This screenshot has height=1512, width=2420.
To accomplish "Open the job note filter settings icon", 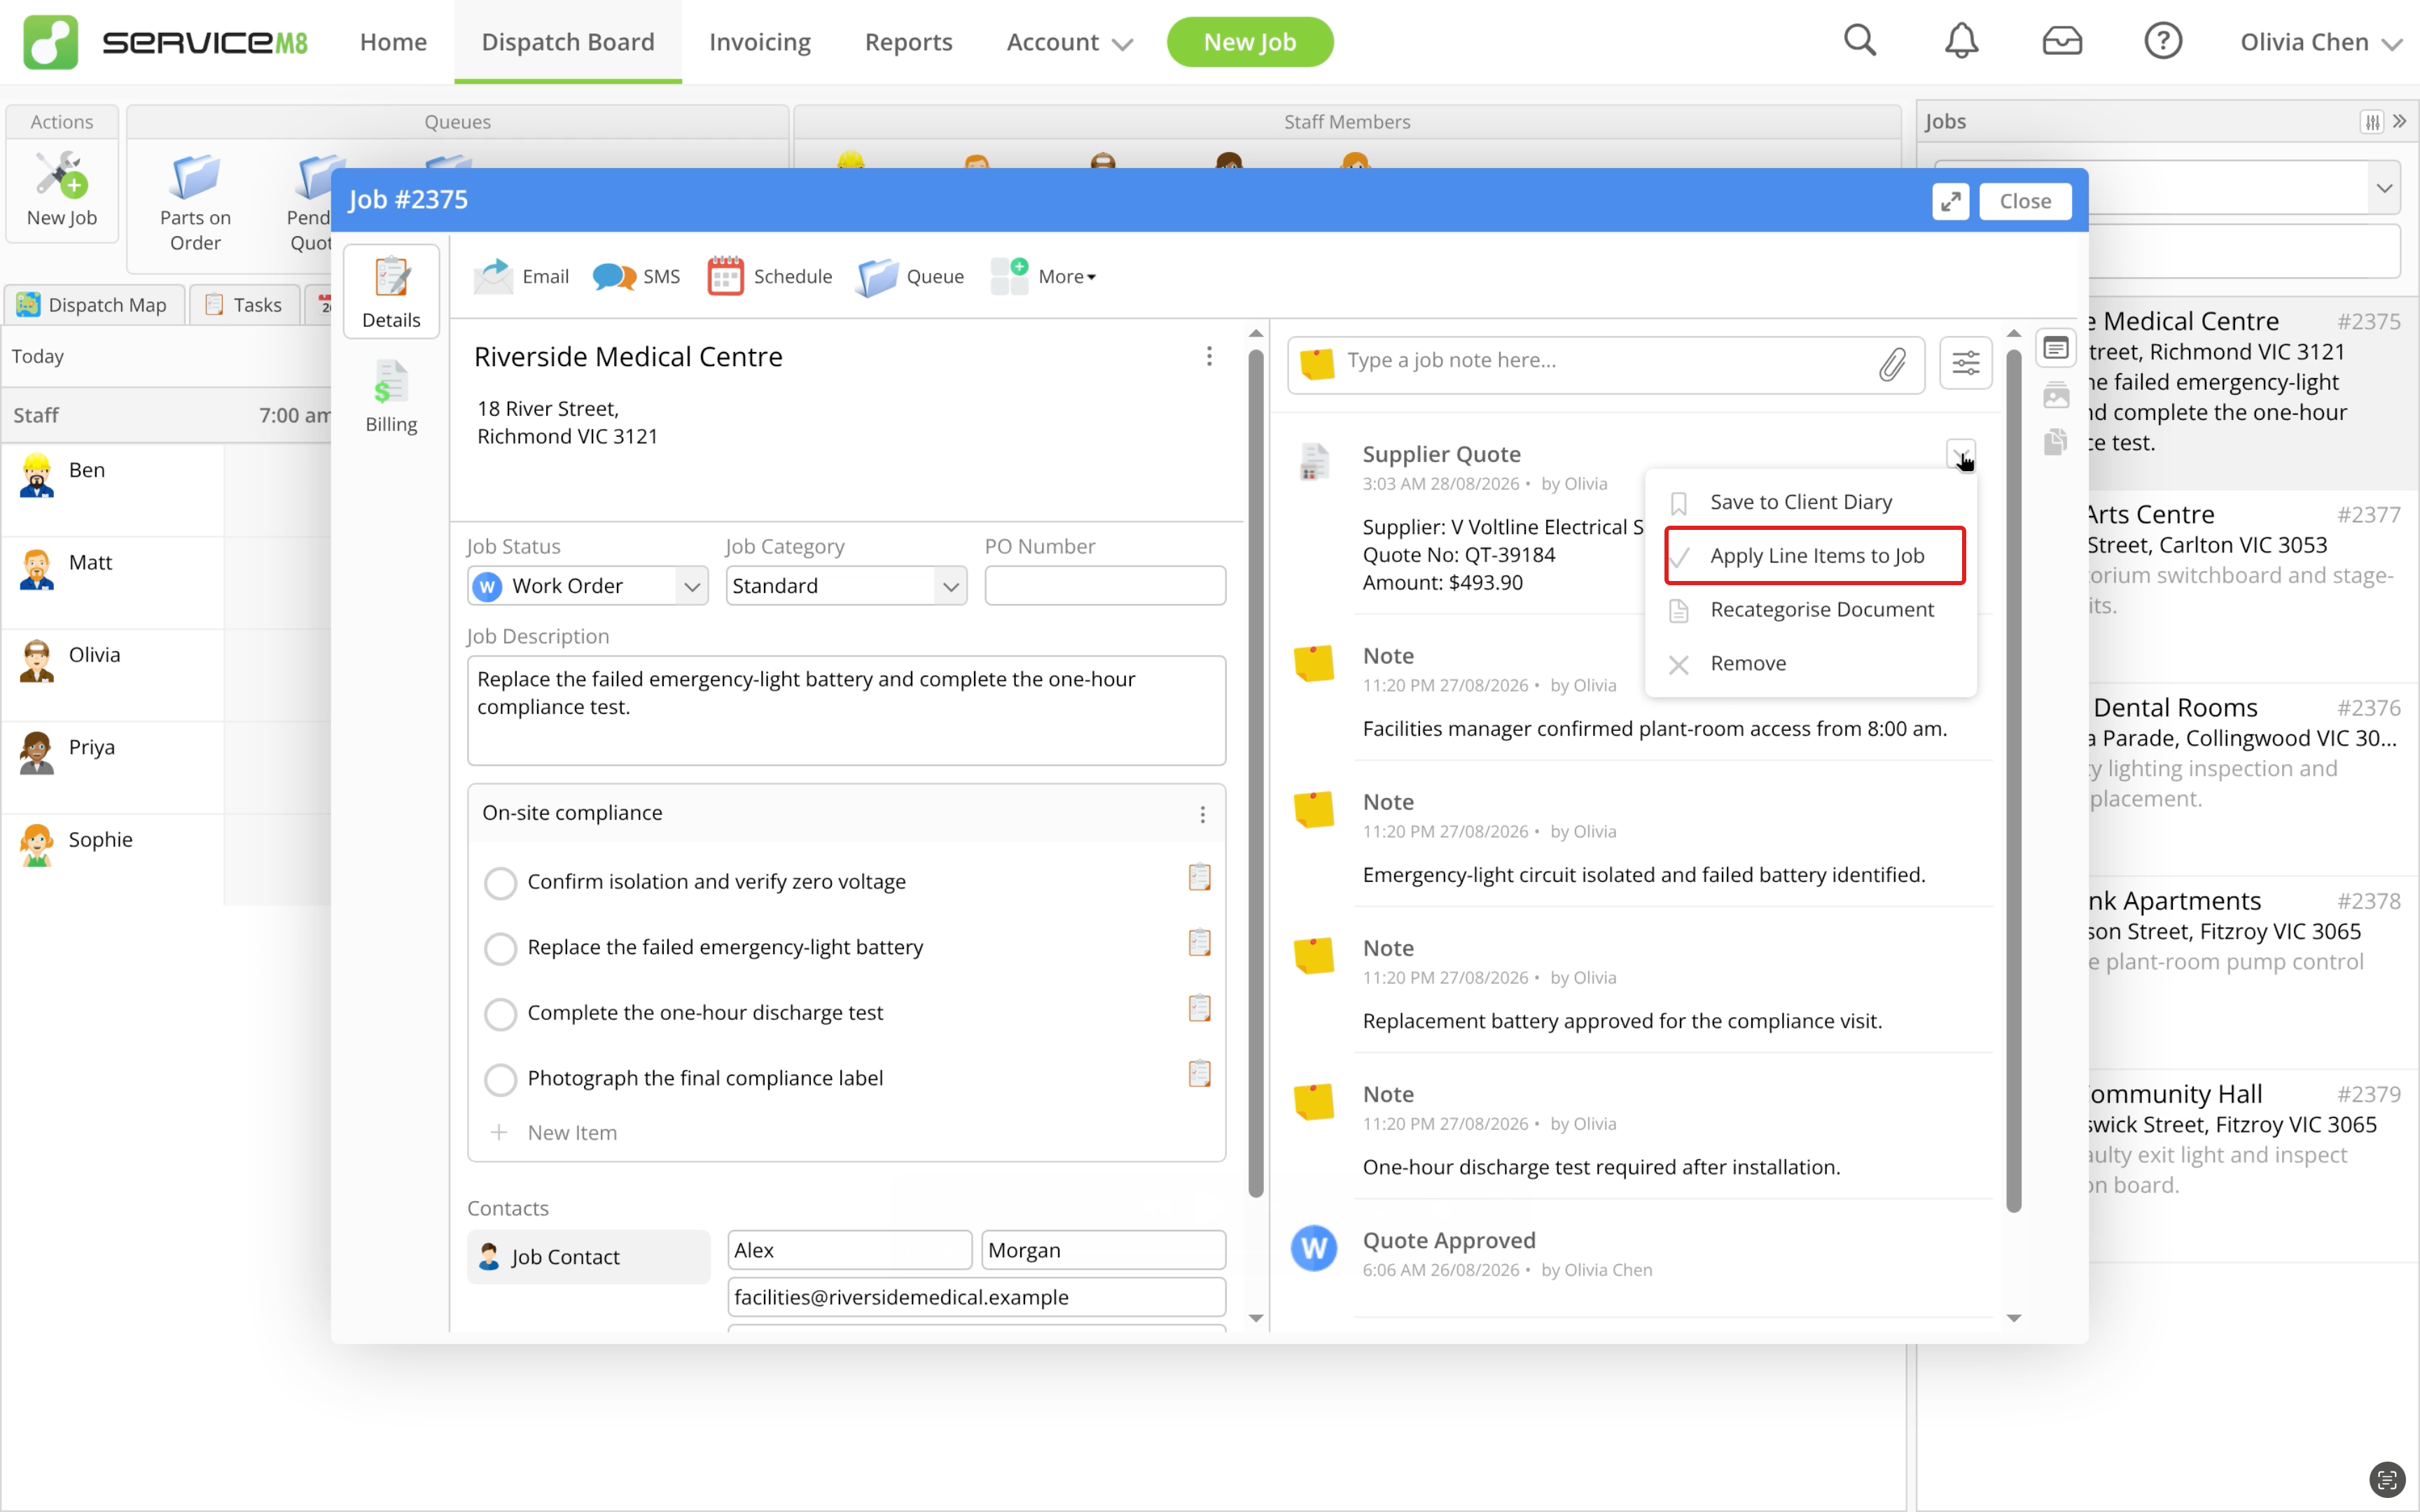I will [x=1965, y=363].
